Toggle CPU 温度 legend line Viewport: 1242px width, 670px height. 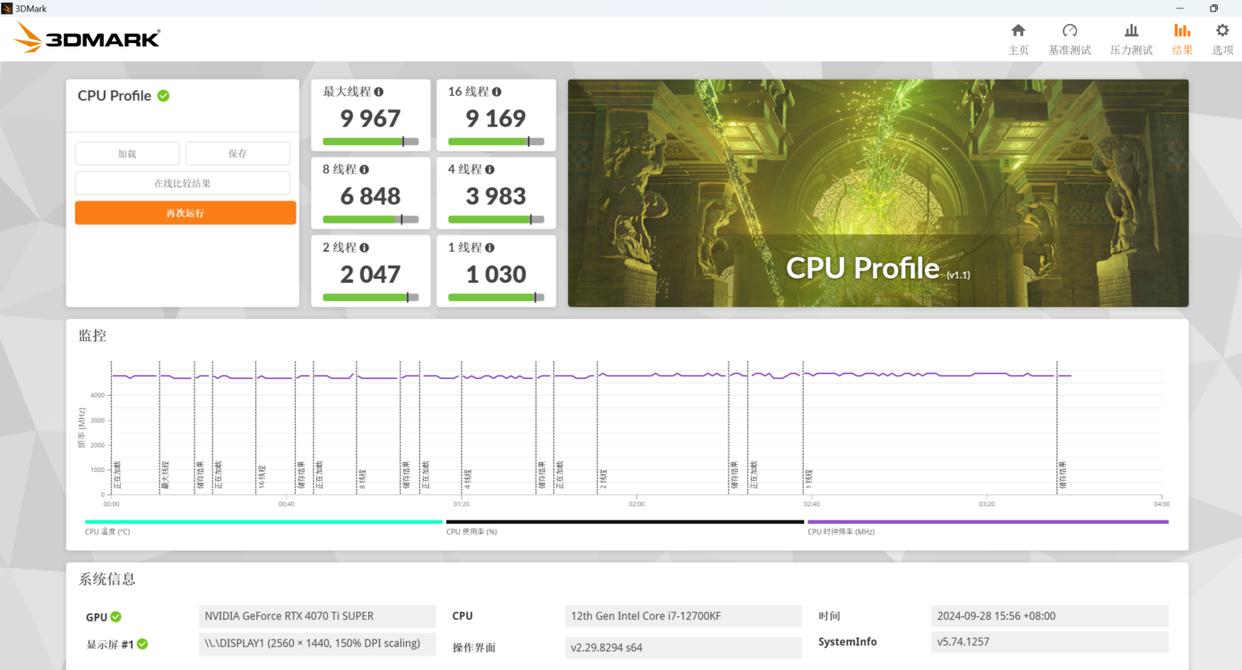point(263,522)
